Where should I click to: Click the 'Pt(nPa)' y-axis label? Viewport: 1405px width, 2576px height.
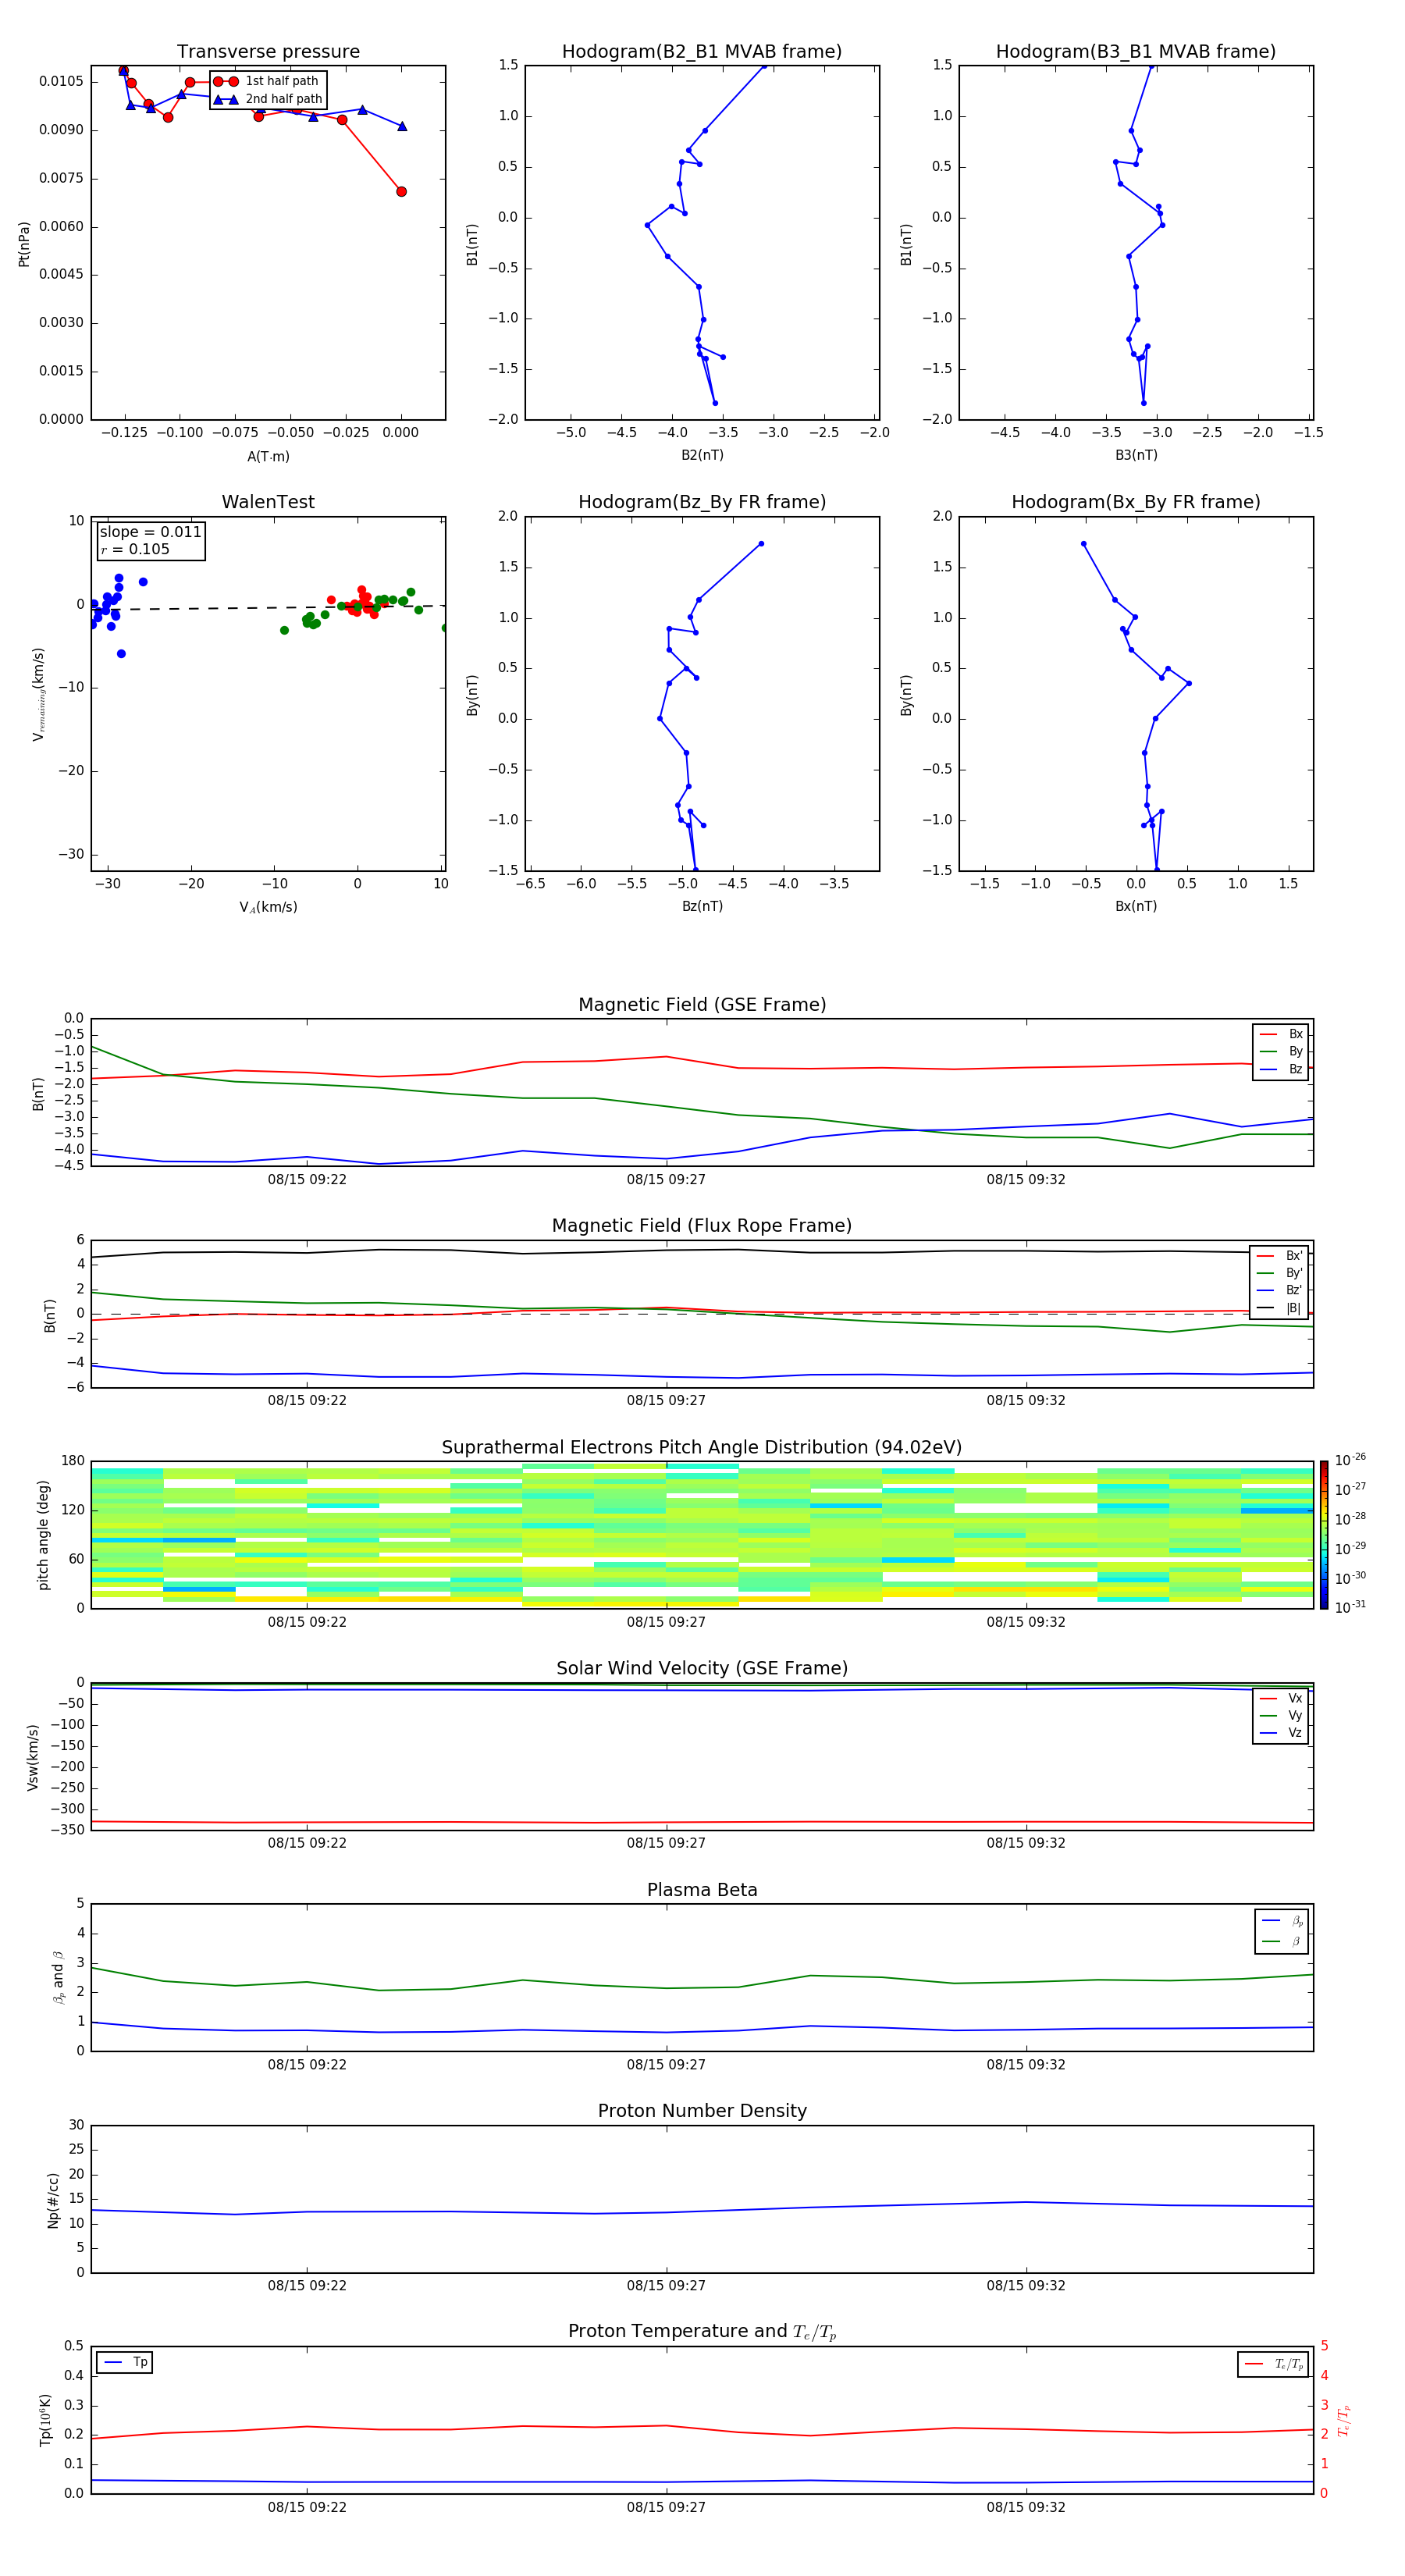(24, 243)
